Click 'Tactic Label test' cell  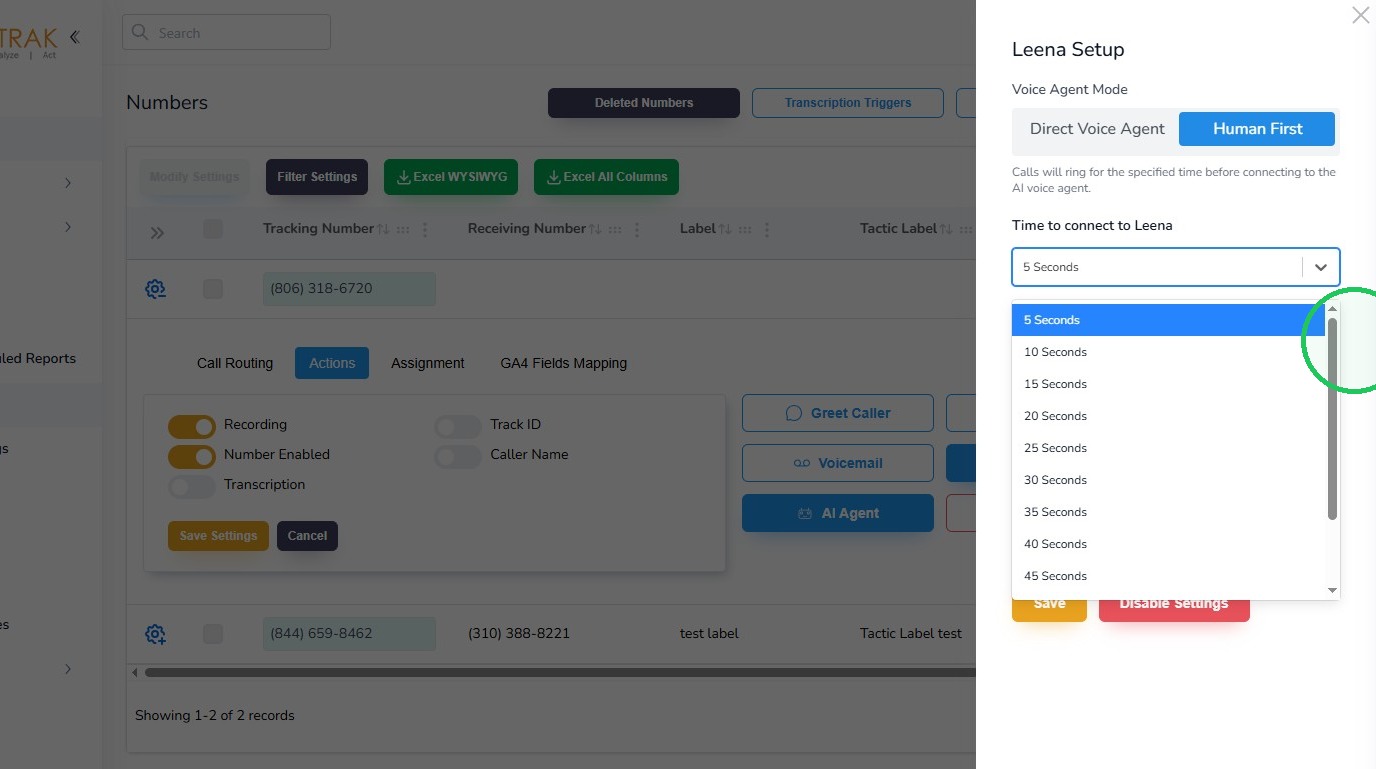pos(911,634)
